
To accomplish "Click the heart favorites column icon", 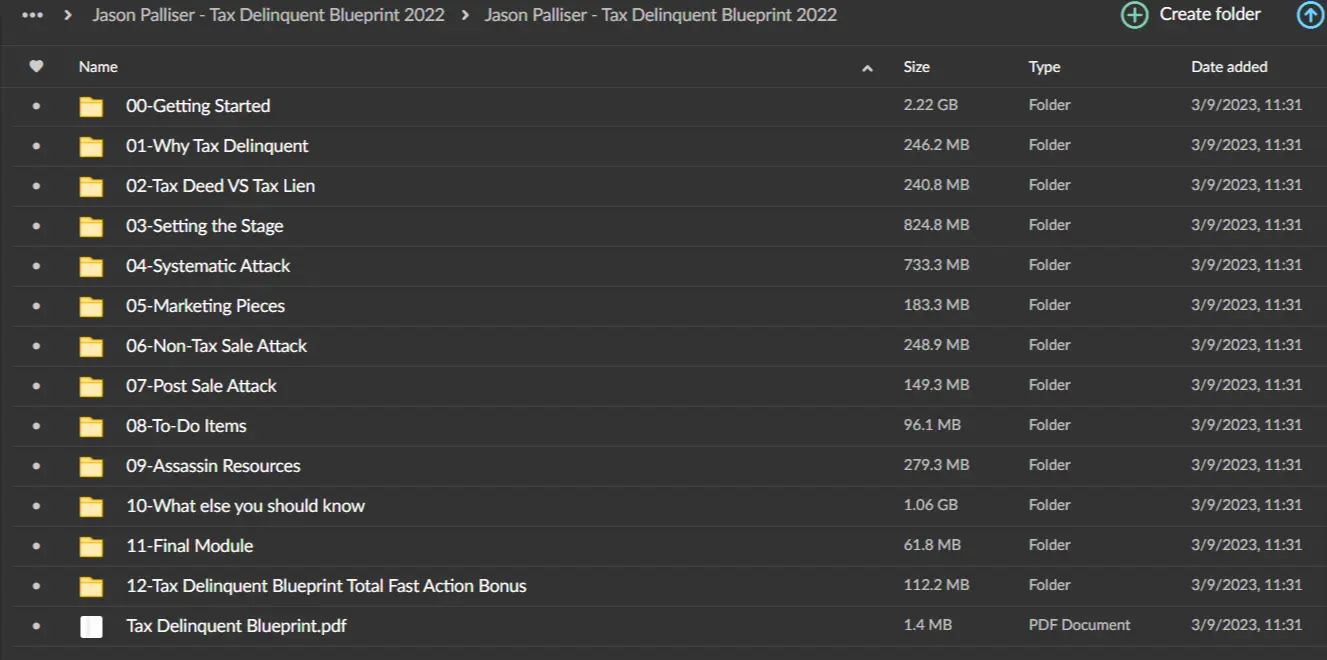I will [x=37, y=67].
